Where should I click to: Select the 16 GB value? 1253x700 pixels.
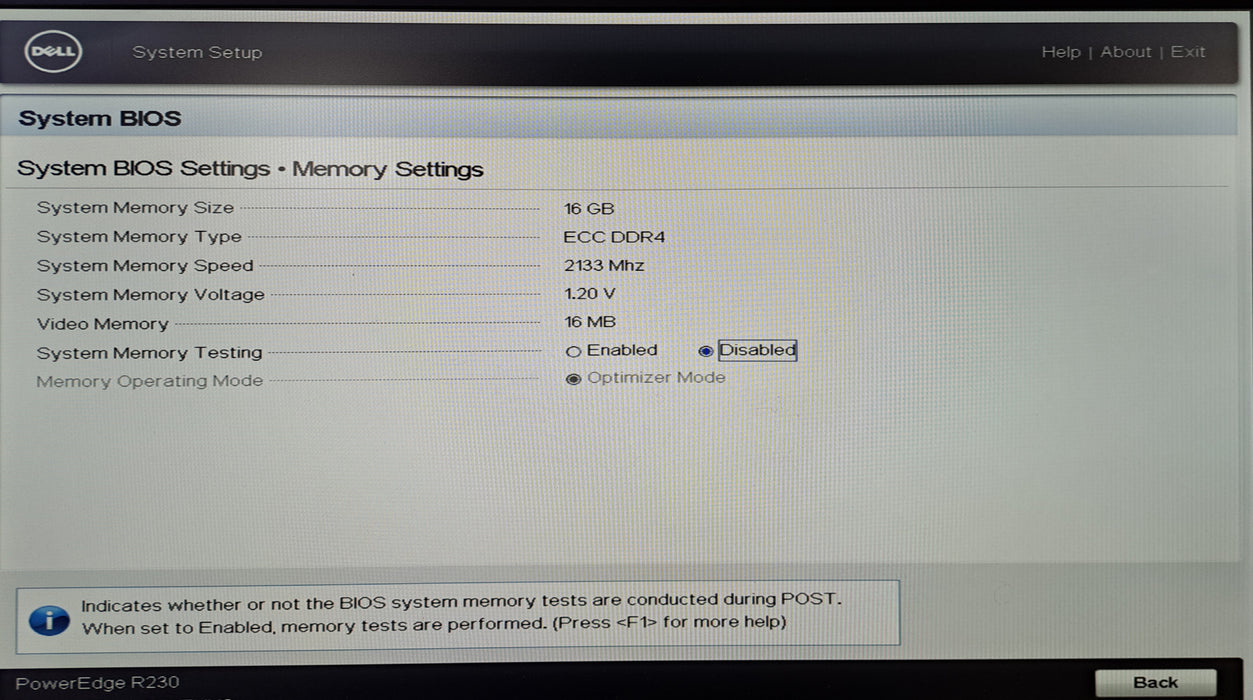[589, 209]
